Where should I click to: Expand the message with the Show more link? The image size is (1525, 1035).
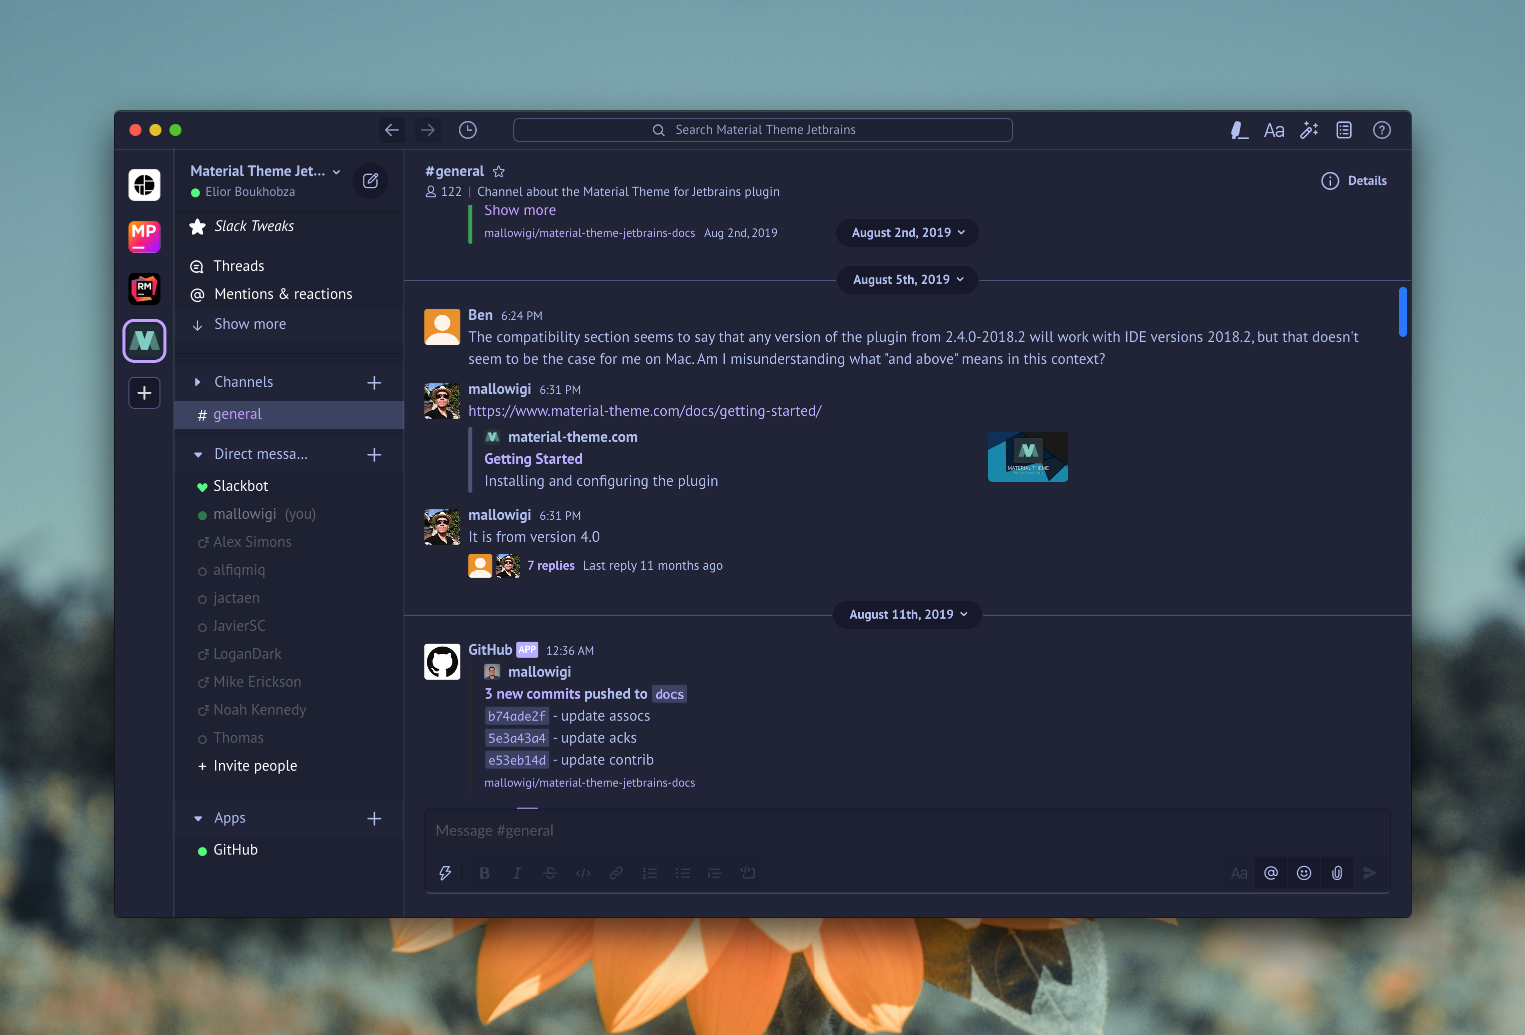[x=520, y=210]
